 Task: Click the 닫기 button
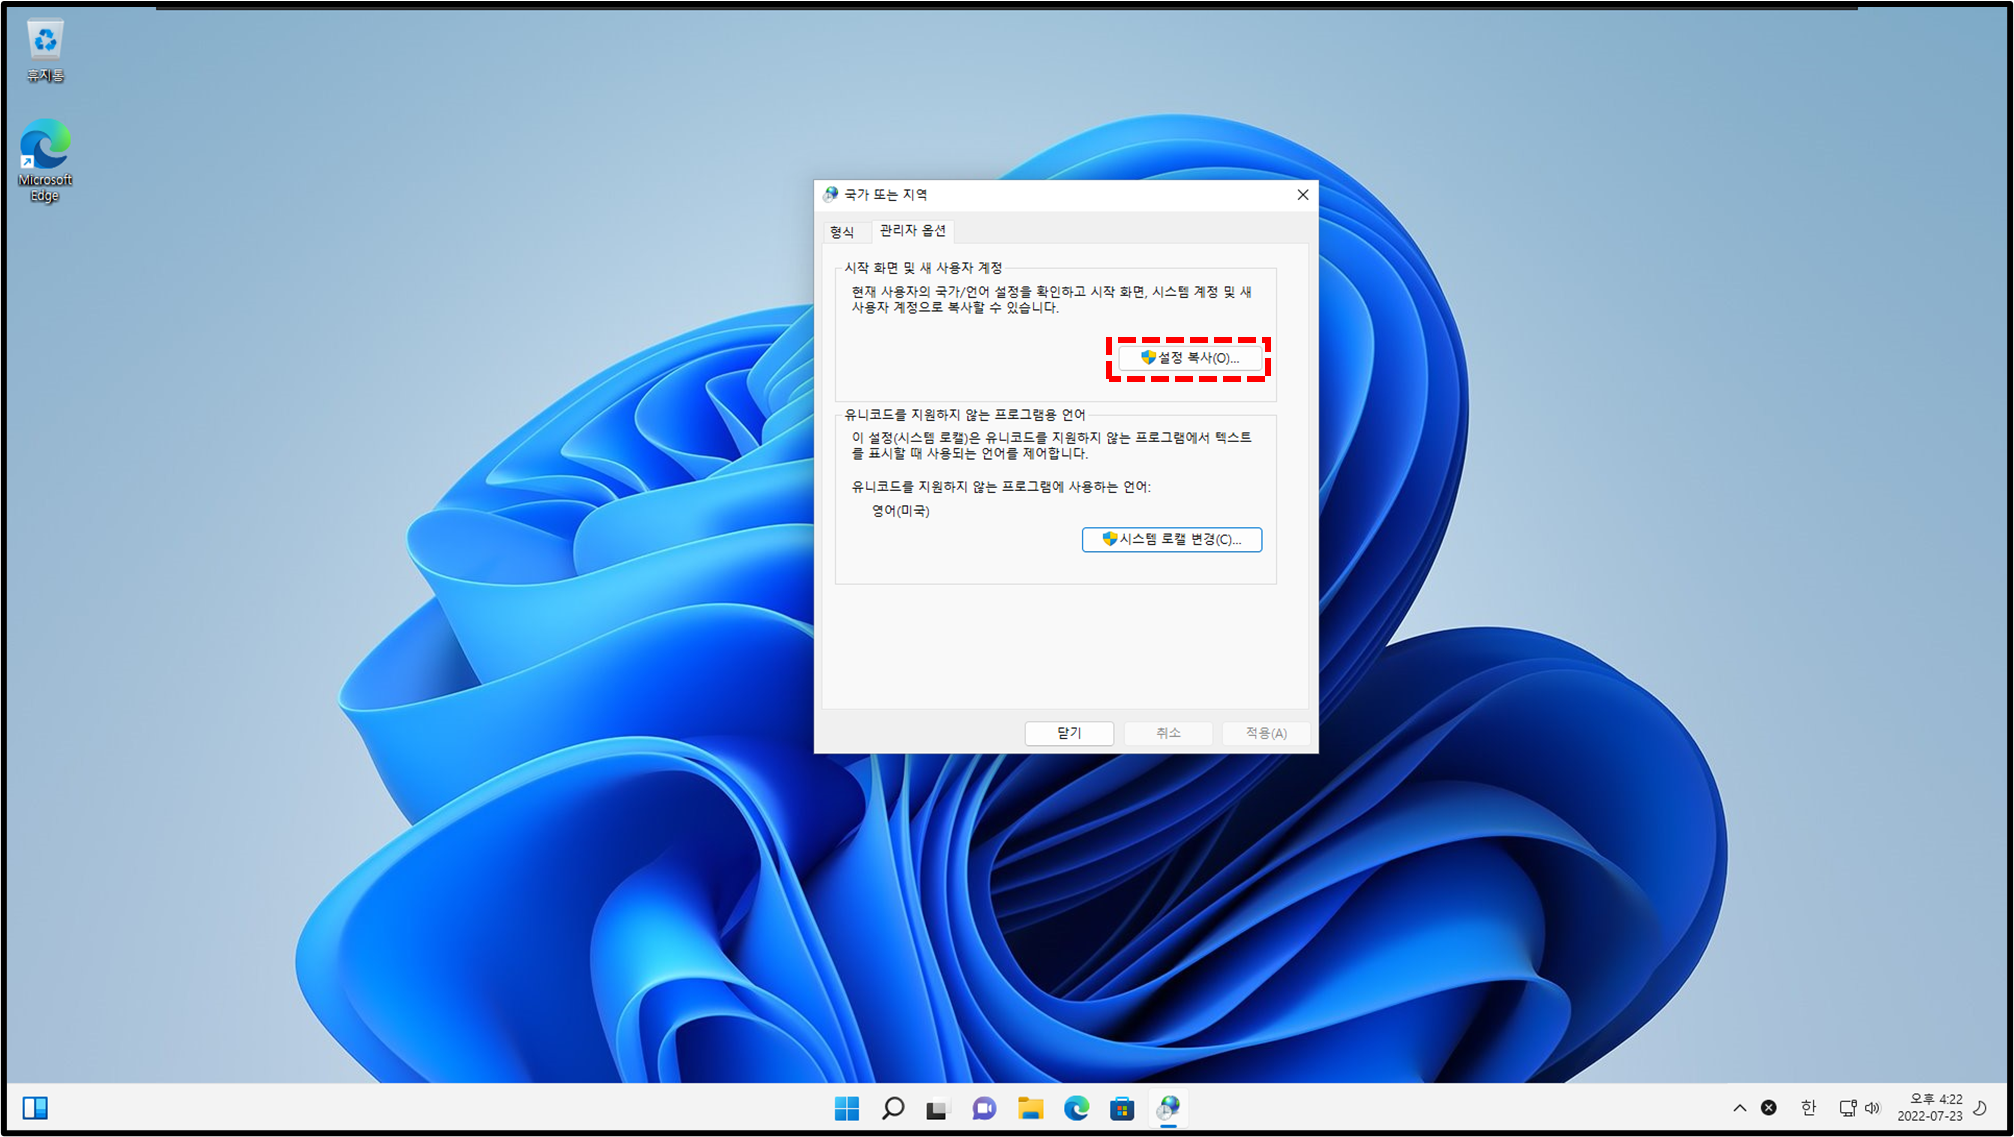click(x=1069, y=733)
